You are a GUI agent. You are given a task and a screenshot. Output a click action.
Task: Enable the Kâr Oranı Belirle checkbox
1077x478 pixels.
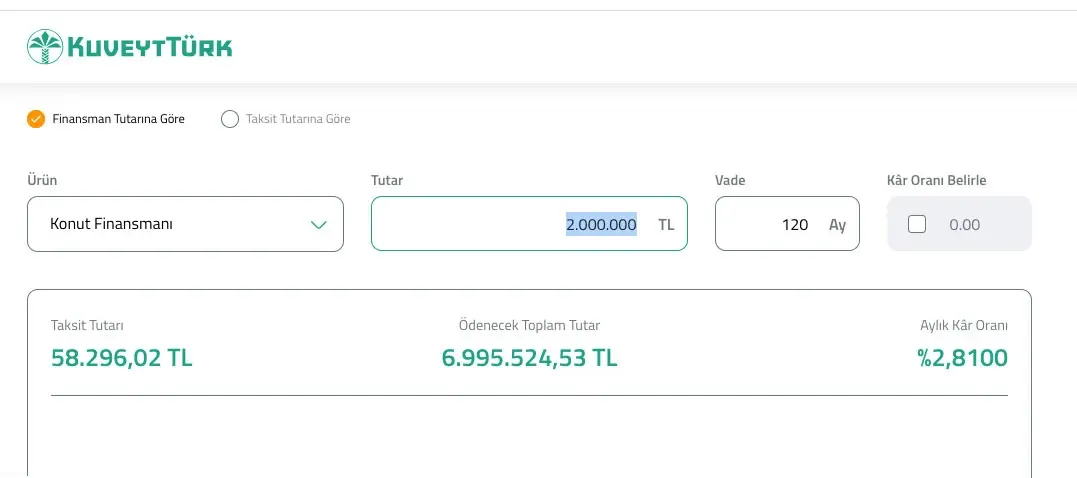point(917,224)
